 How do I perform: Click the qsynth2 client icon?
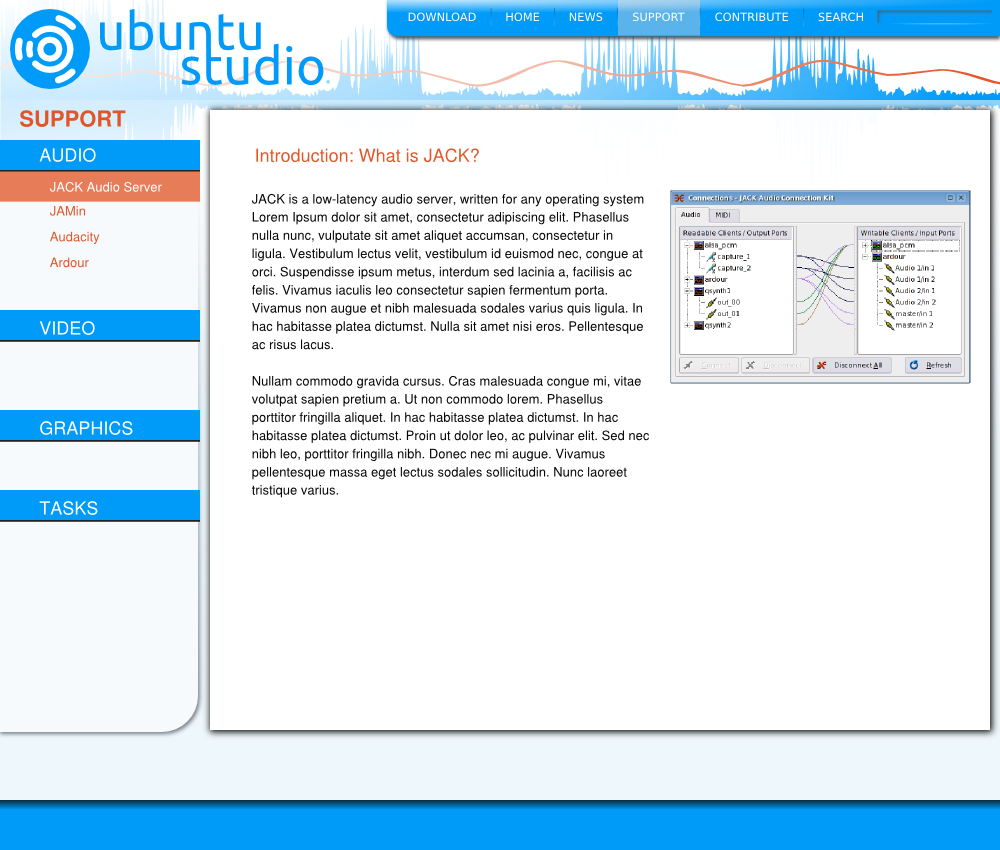[699, 326]
